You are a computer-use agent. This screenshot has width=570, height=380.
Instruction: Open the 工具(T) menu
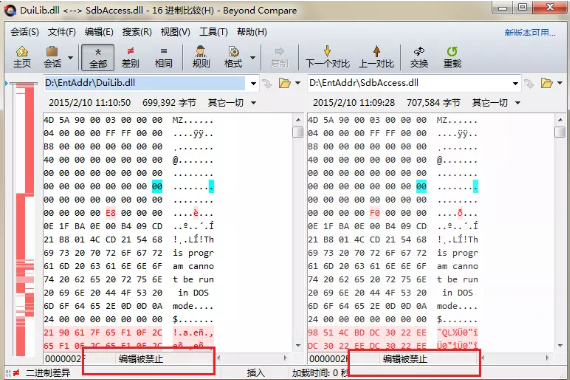213,32
